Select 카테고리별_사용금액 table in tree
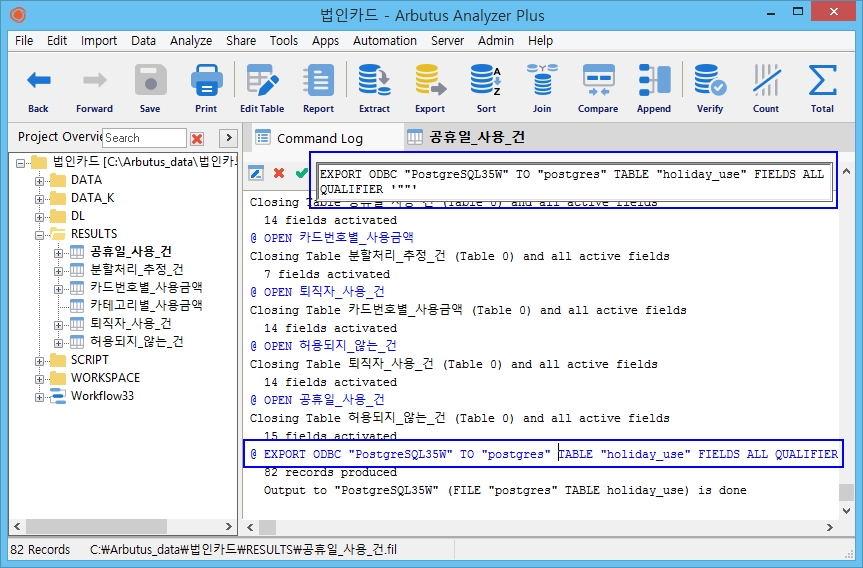Screen dimensions: 863x568 [146, 305]
